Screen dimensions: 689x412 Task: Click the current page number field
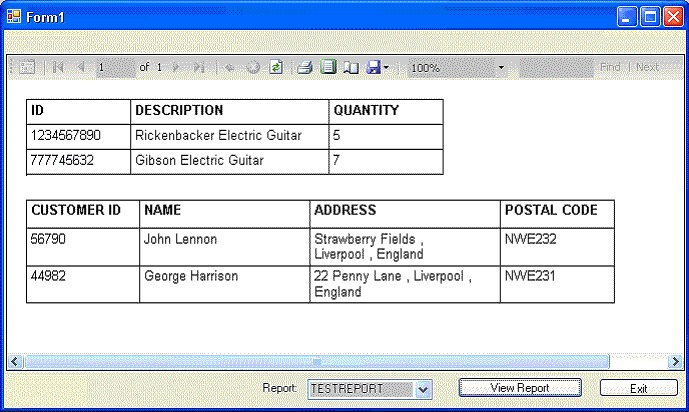pos(115,67)
